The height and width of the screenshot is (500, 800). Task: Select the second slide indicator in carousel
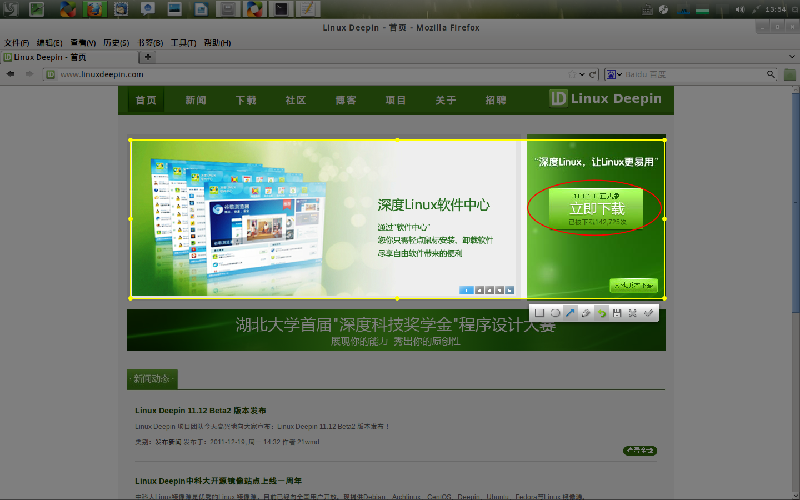click(x=480, y=290)
